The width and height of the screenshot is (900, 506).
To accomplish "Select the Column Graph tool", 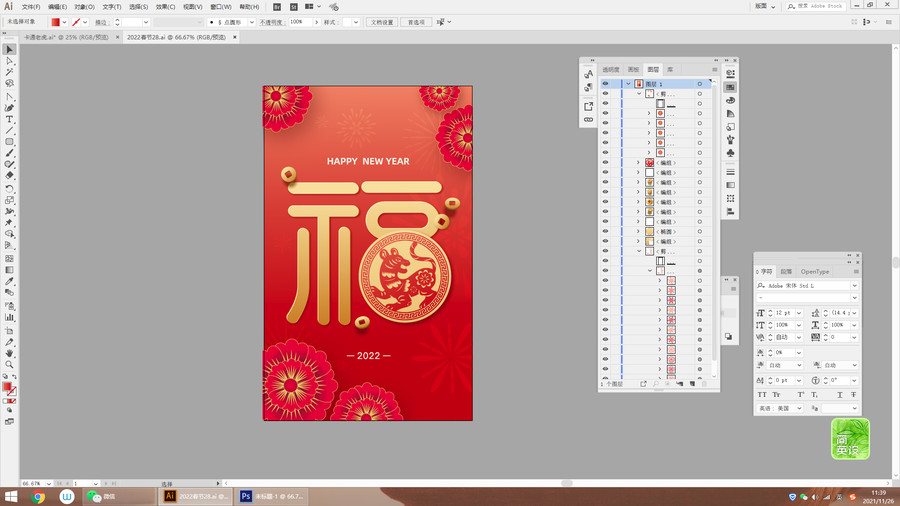I will (x=9, y=317).
